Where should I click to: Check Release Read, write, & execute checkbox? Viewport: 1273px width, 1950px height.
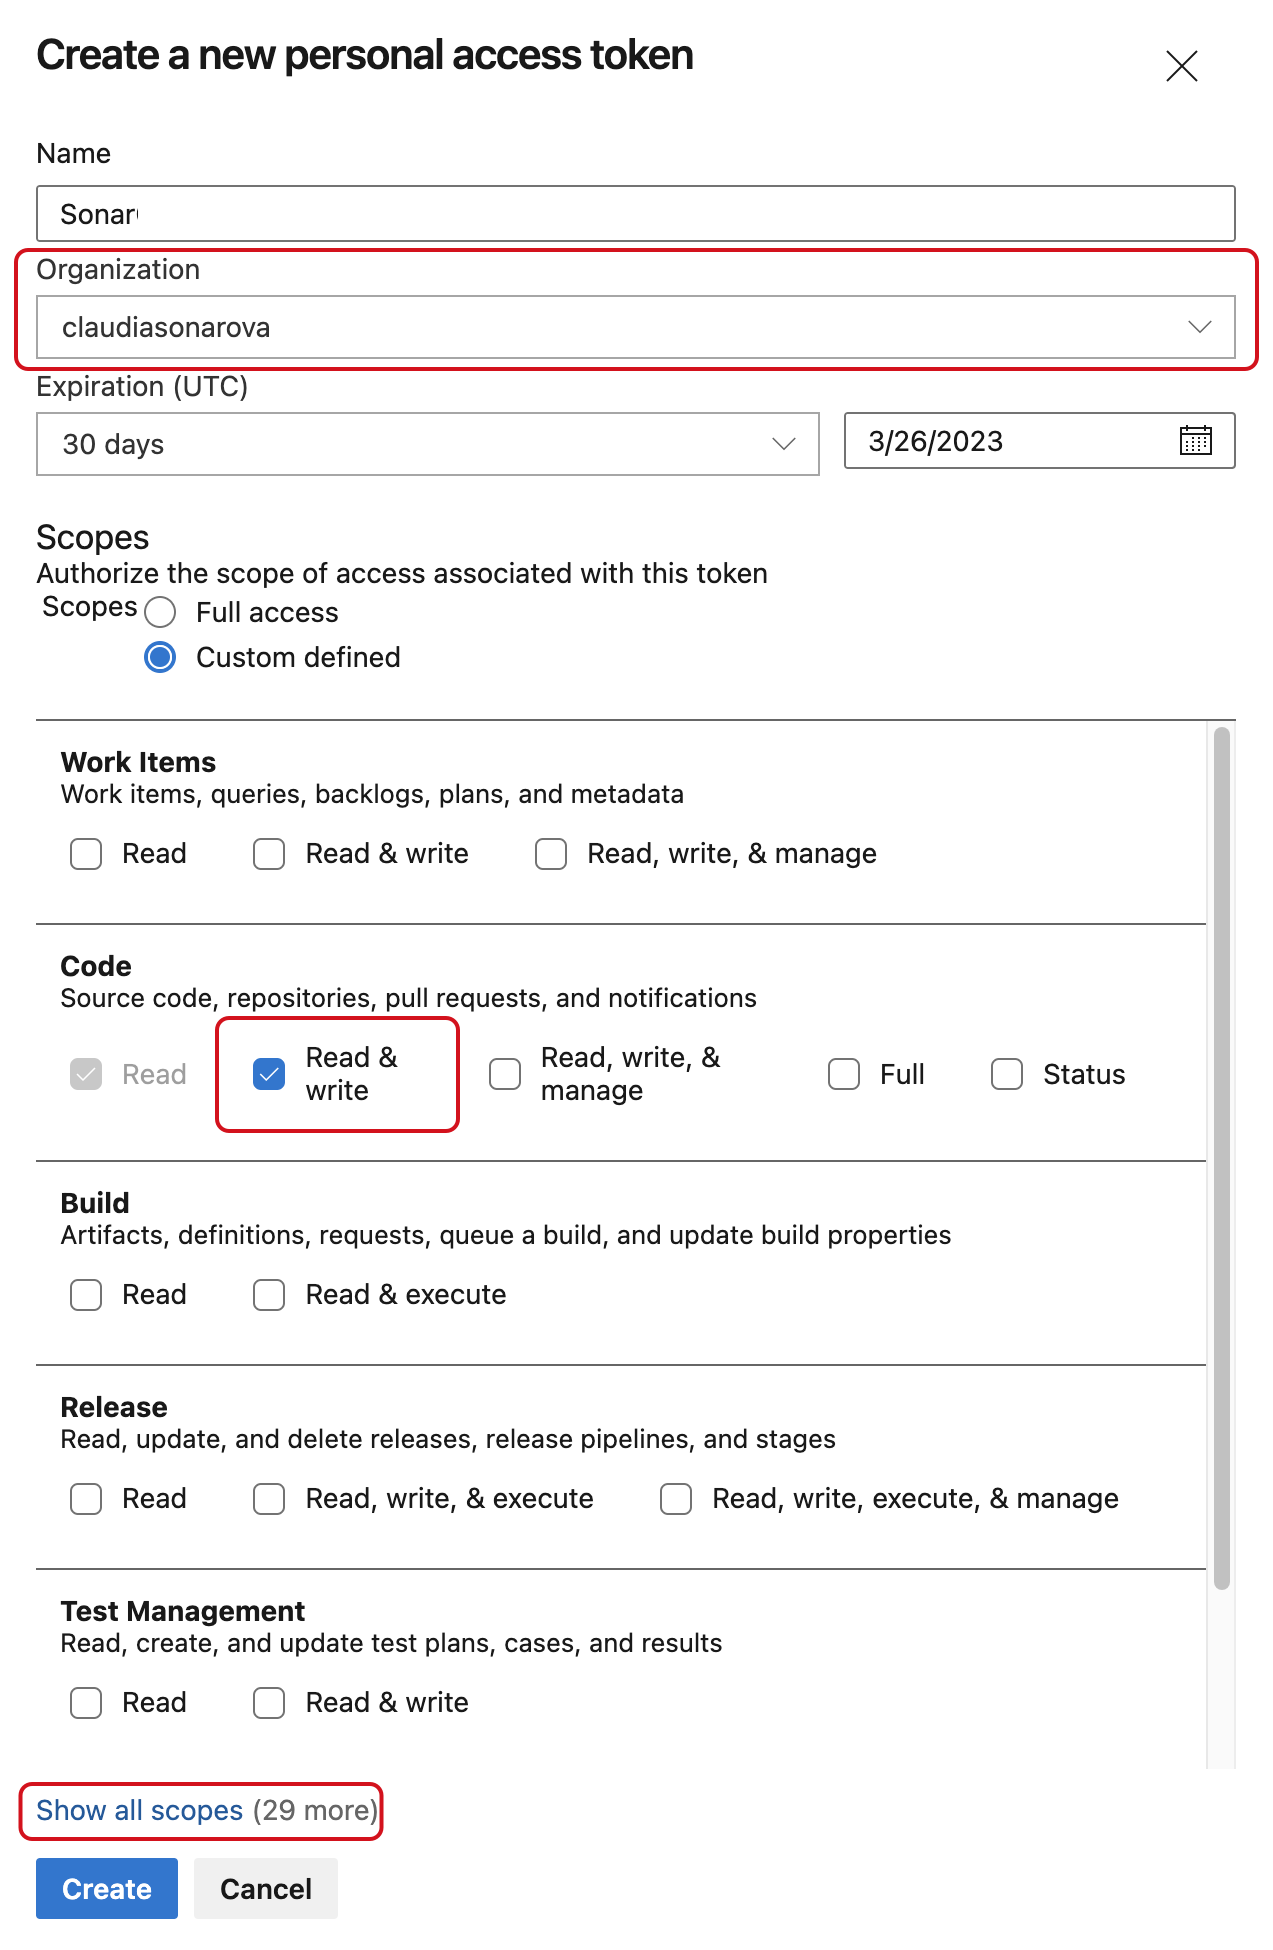269,1499
